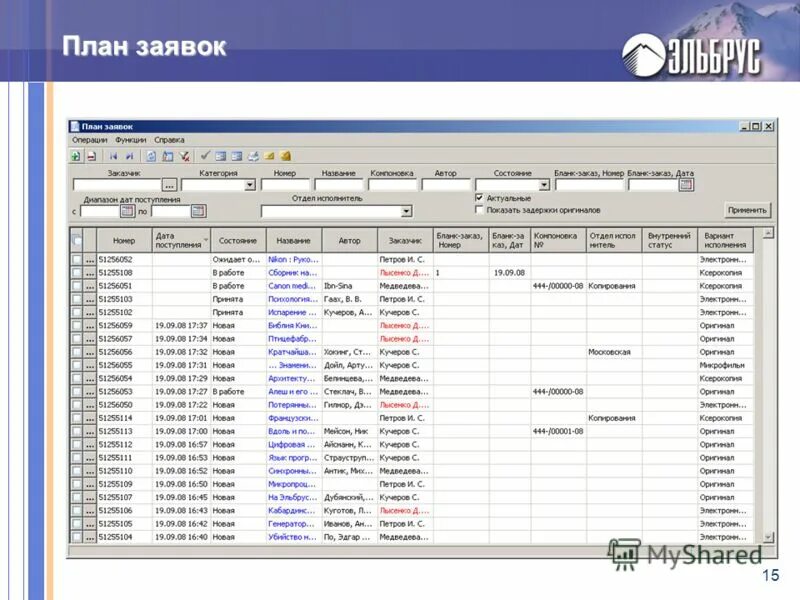Click the green plus add-request icon

(76, 156)
